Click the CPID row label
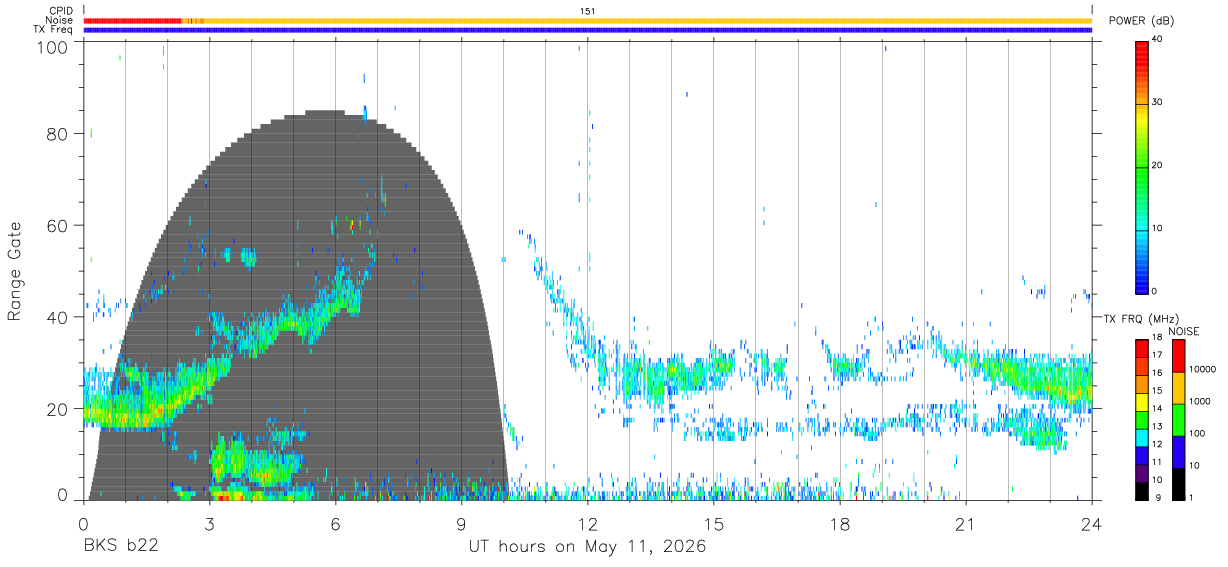 point(61,11)
